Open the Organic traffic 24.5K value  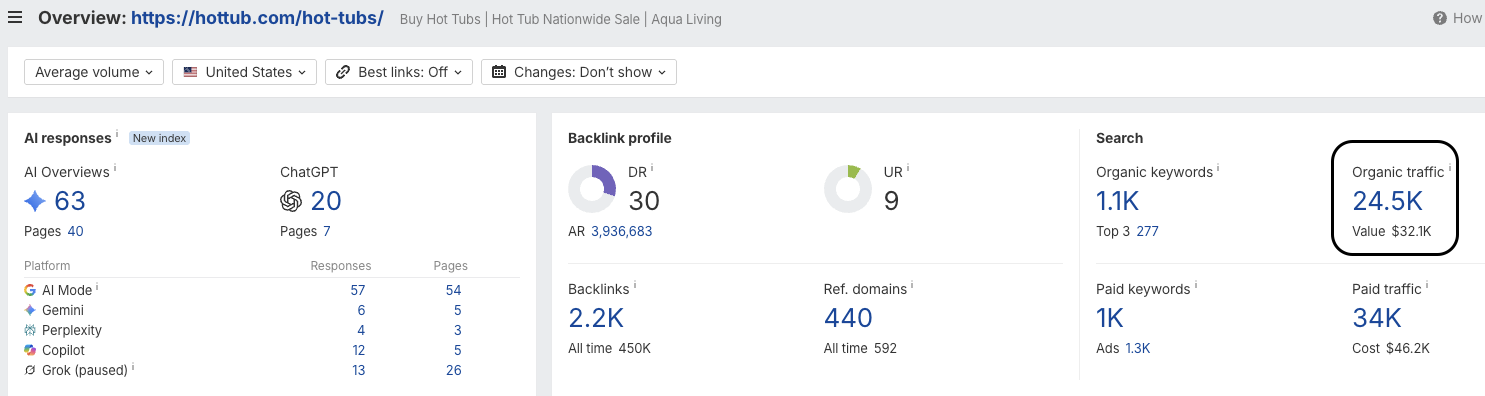(1387, 201)
